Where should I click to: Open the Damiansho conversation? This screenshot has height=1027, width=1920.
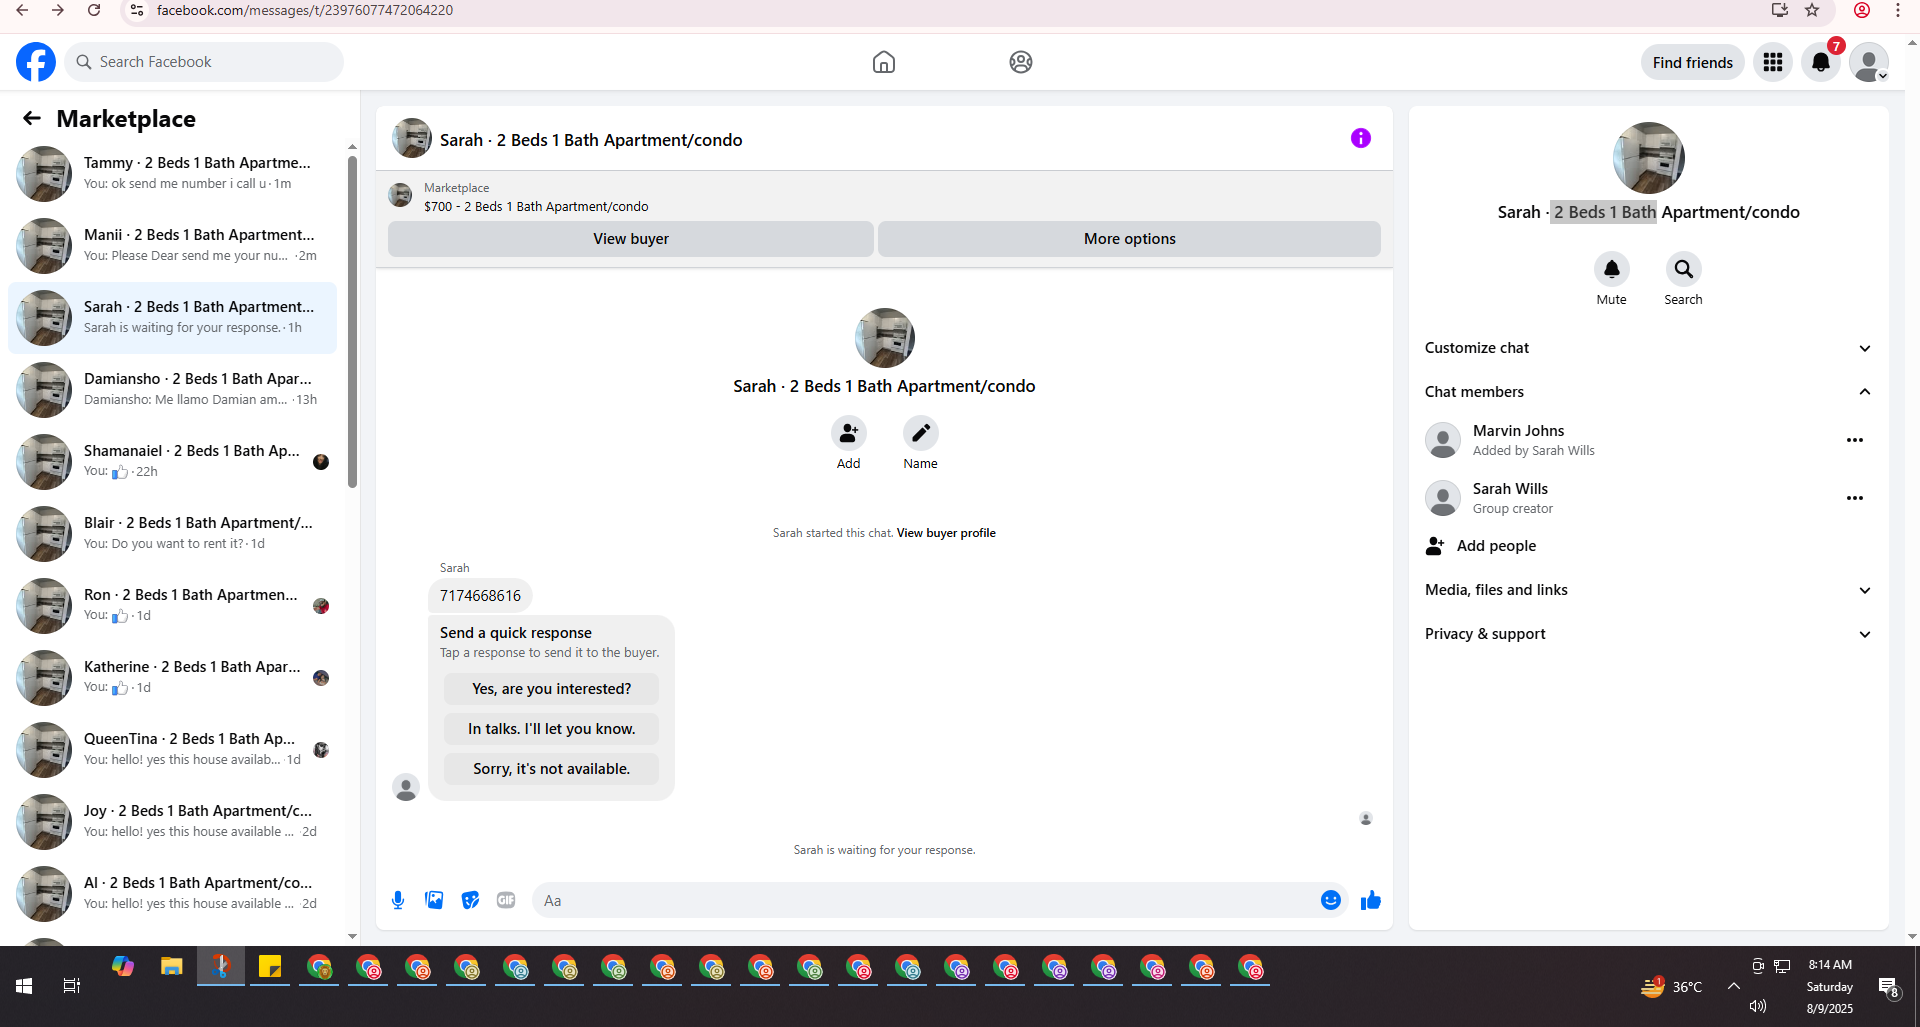tap(173, 390)
